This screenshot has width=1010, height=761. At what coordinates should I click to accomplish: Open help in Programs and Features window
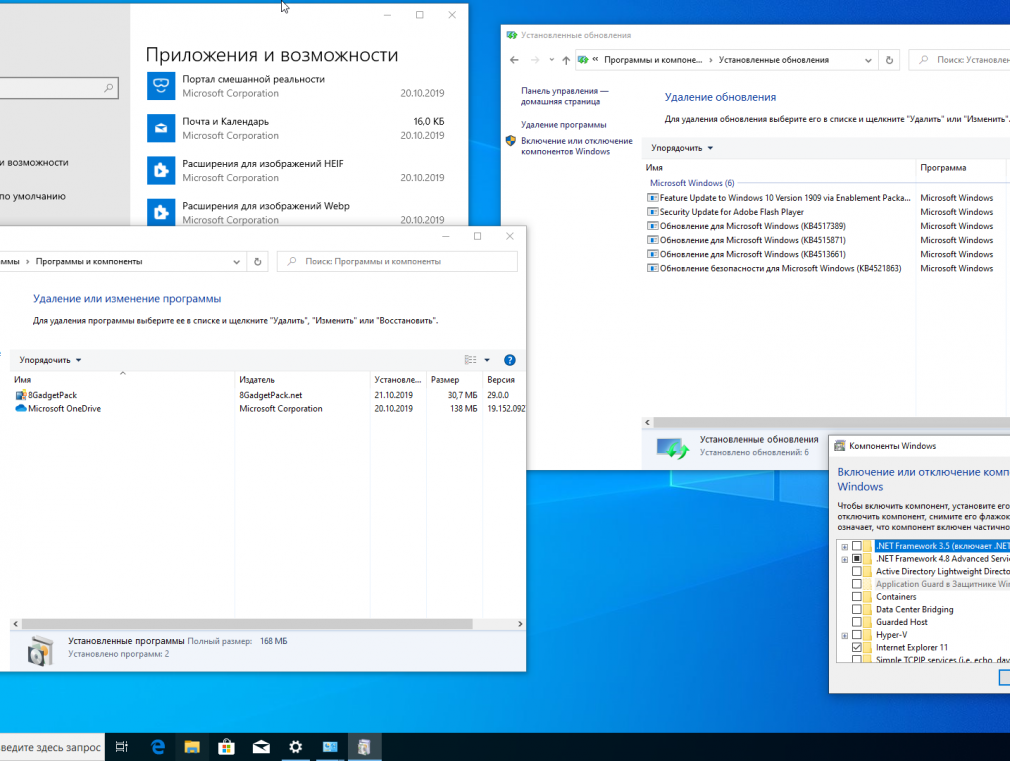(x=510, y=360)
